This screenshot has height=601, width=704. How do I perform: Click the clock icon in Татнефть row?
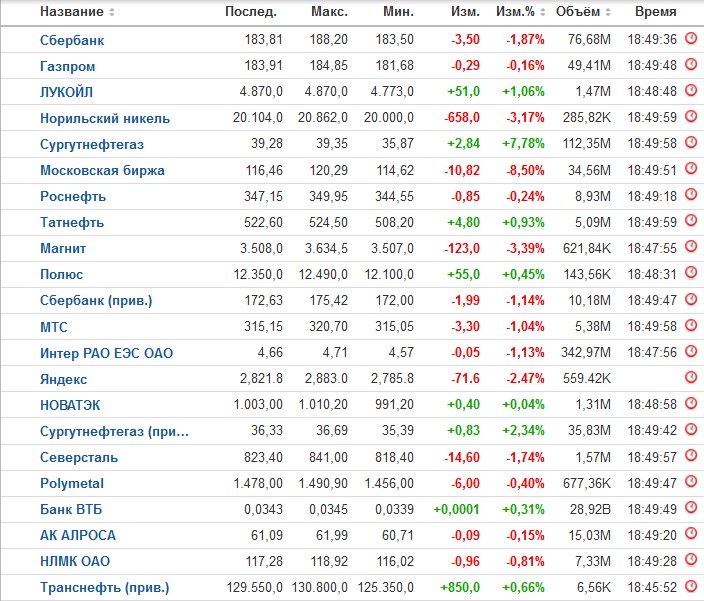pyautogui.click(x=691, y=221)
